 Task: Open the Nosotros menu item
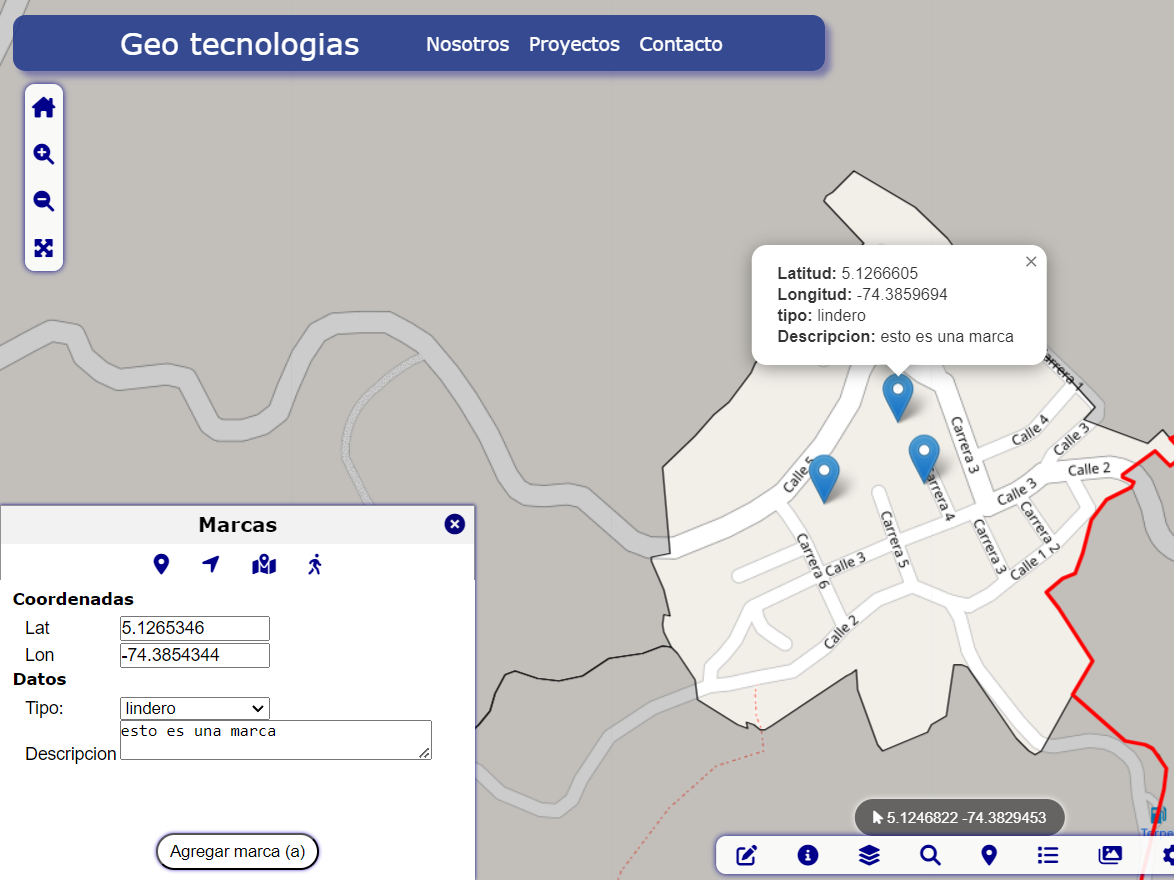click(467, 44)
